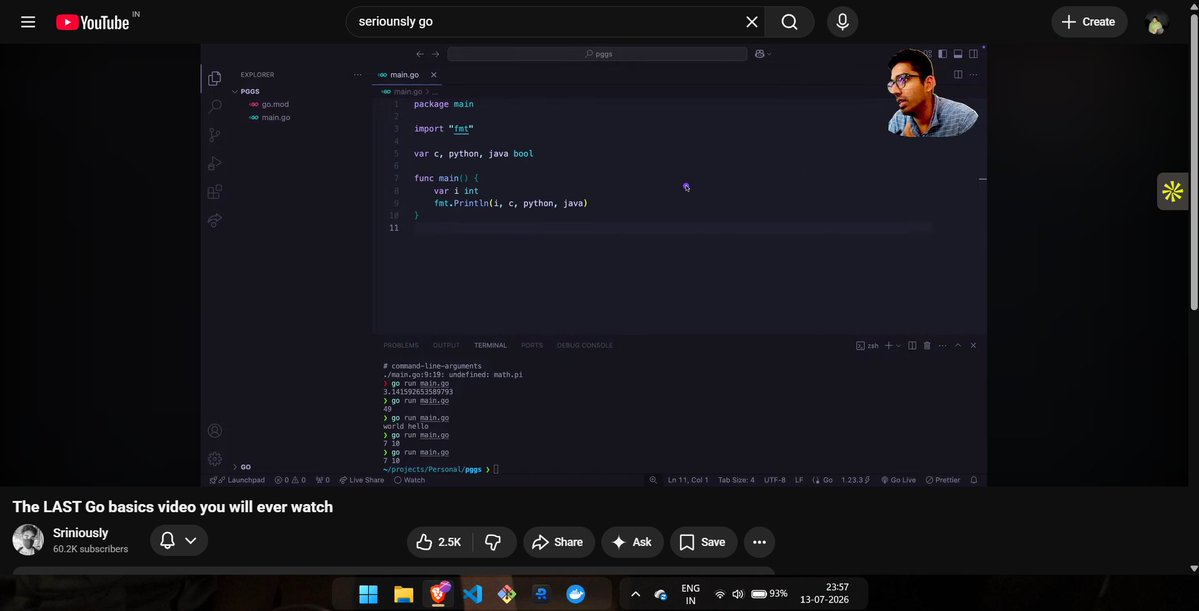In the video, close the terminal panel

point(973,346)
